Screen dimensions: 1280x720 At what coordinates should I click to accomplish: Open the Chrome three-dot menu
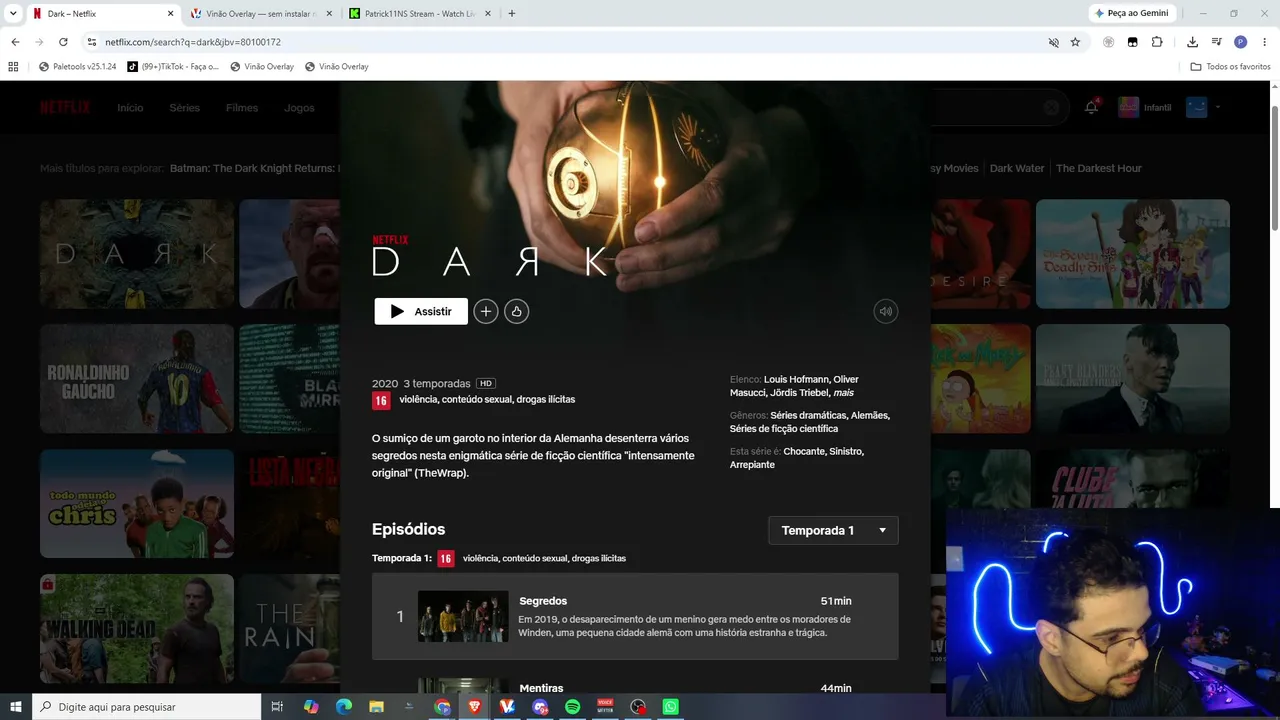click(x=1264, y=42)
